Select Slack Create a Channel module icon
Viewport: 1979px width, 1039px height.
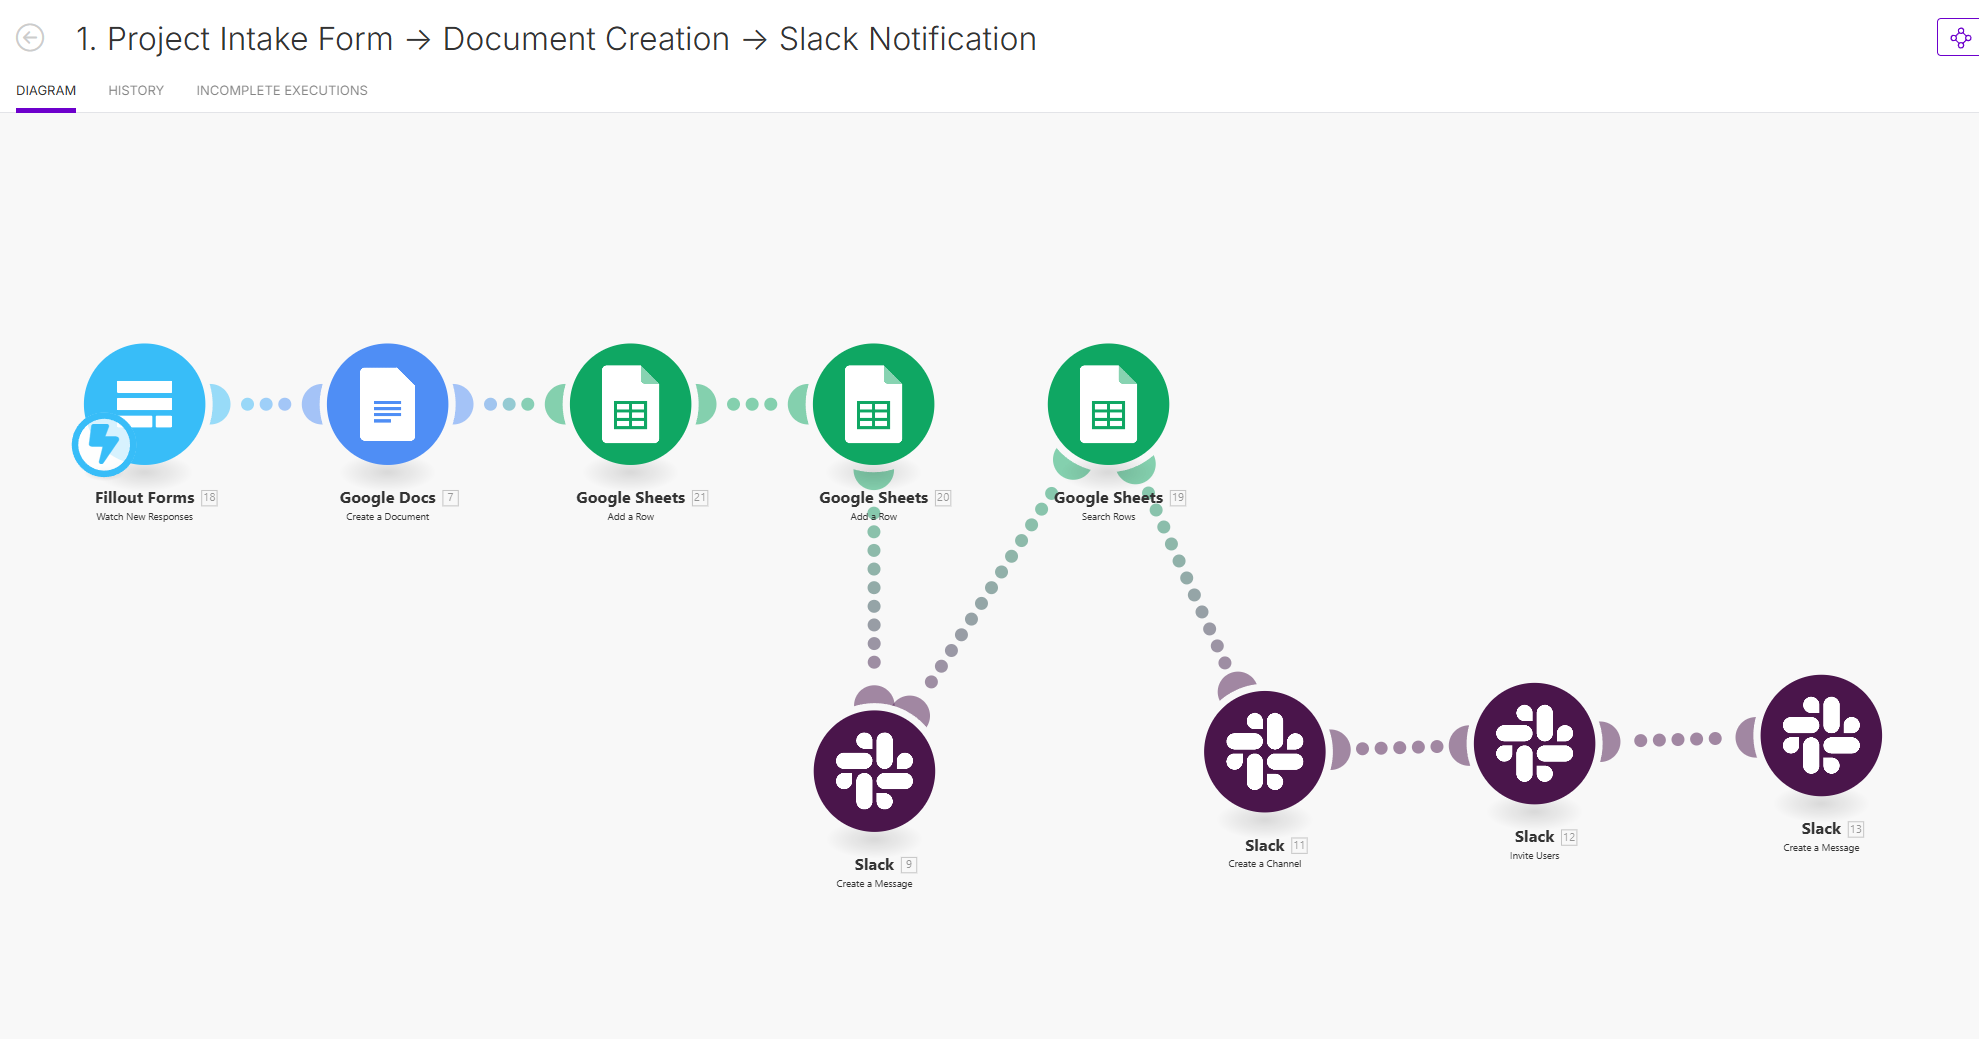pyautogui.click(x=1265, y=752)
